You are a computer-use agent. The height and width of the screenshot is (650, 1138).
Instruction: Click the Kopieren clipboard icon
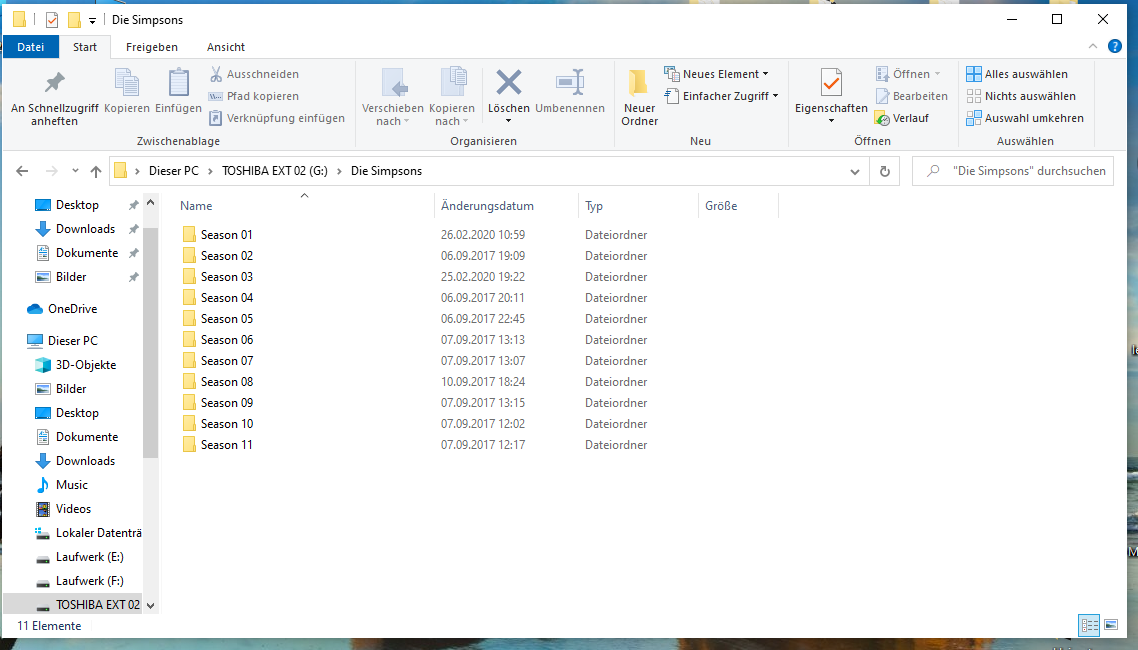[x=127, y=82]
